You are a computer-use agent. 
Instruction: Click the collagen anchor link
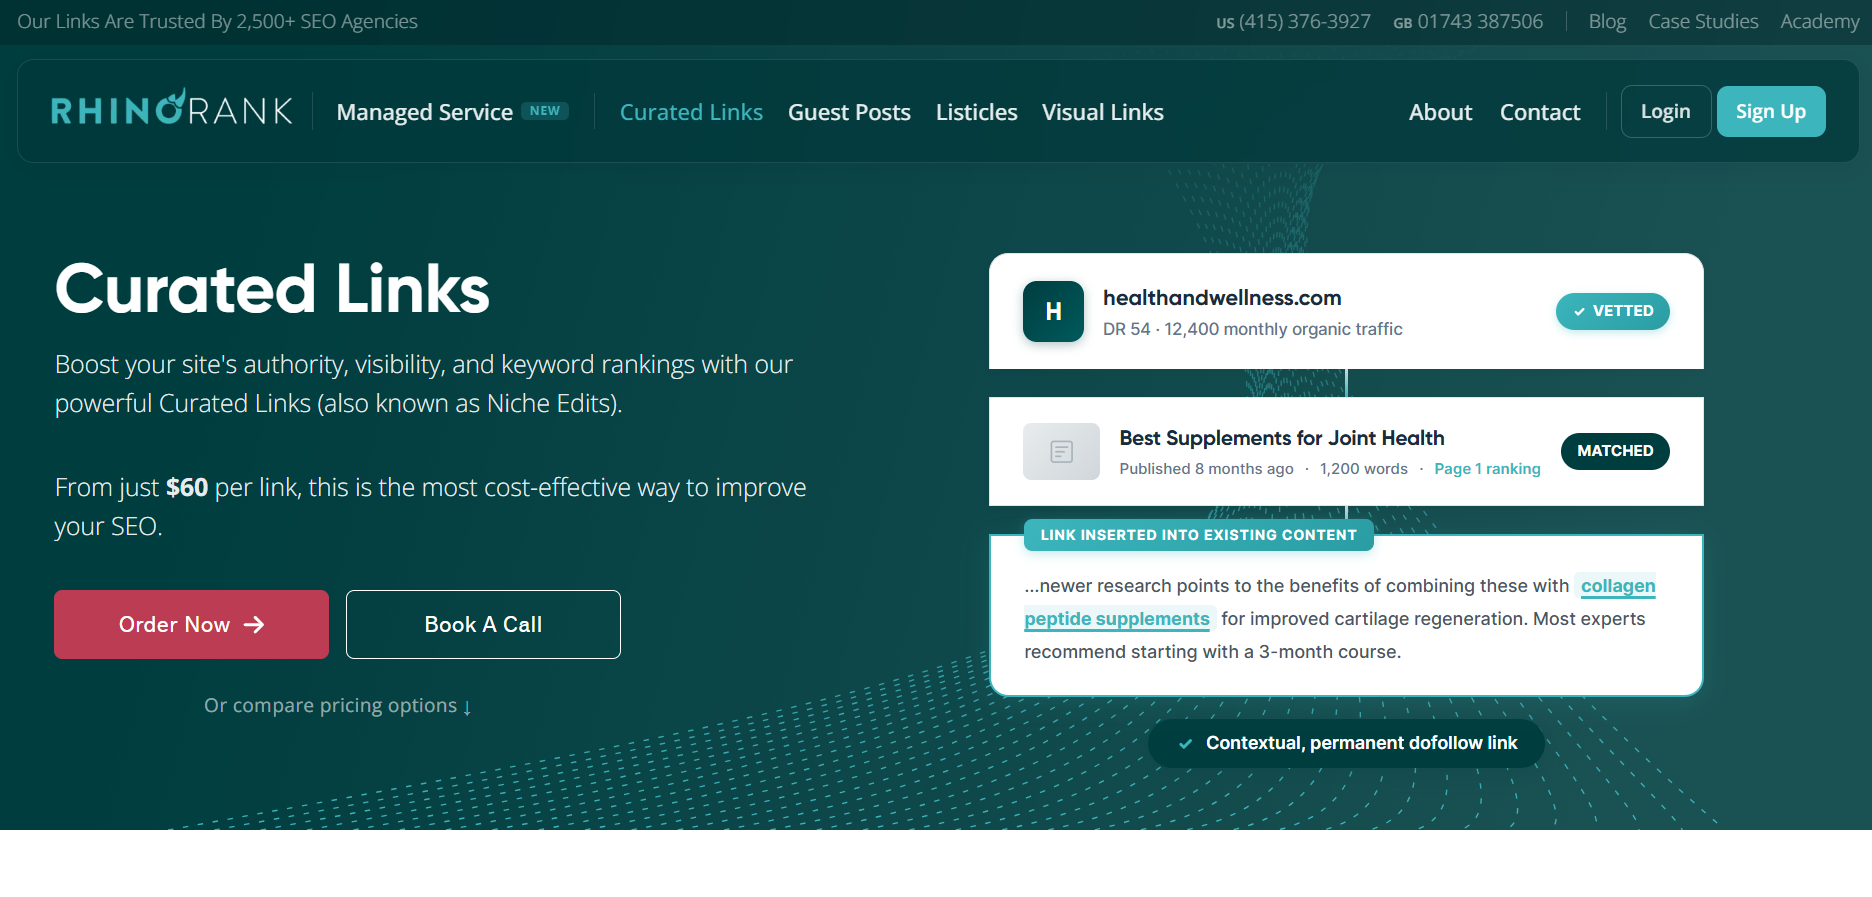click(x=1618, y=586)
